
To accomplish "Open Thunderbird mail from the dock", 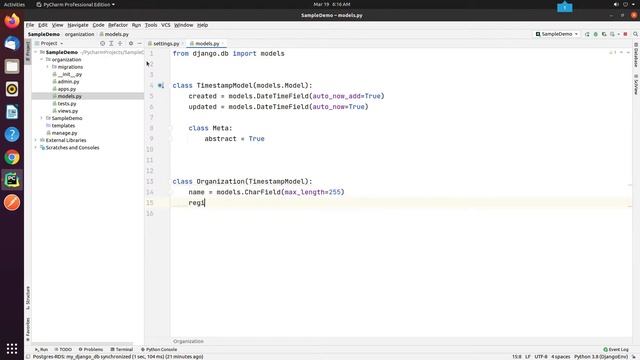I will [x=12, y=43].
